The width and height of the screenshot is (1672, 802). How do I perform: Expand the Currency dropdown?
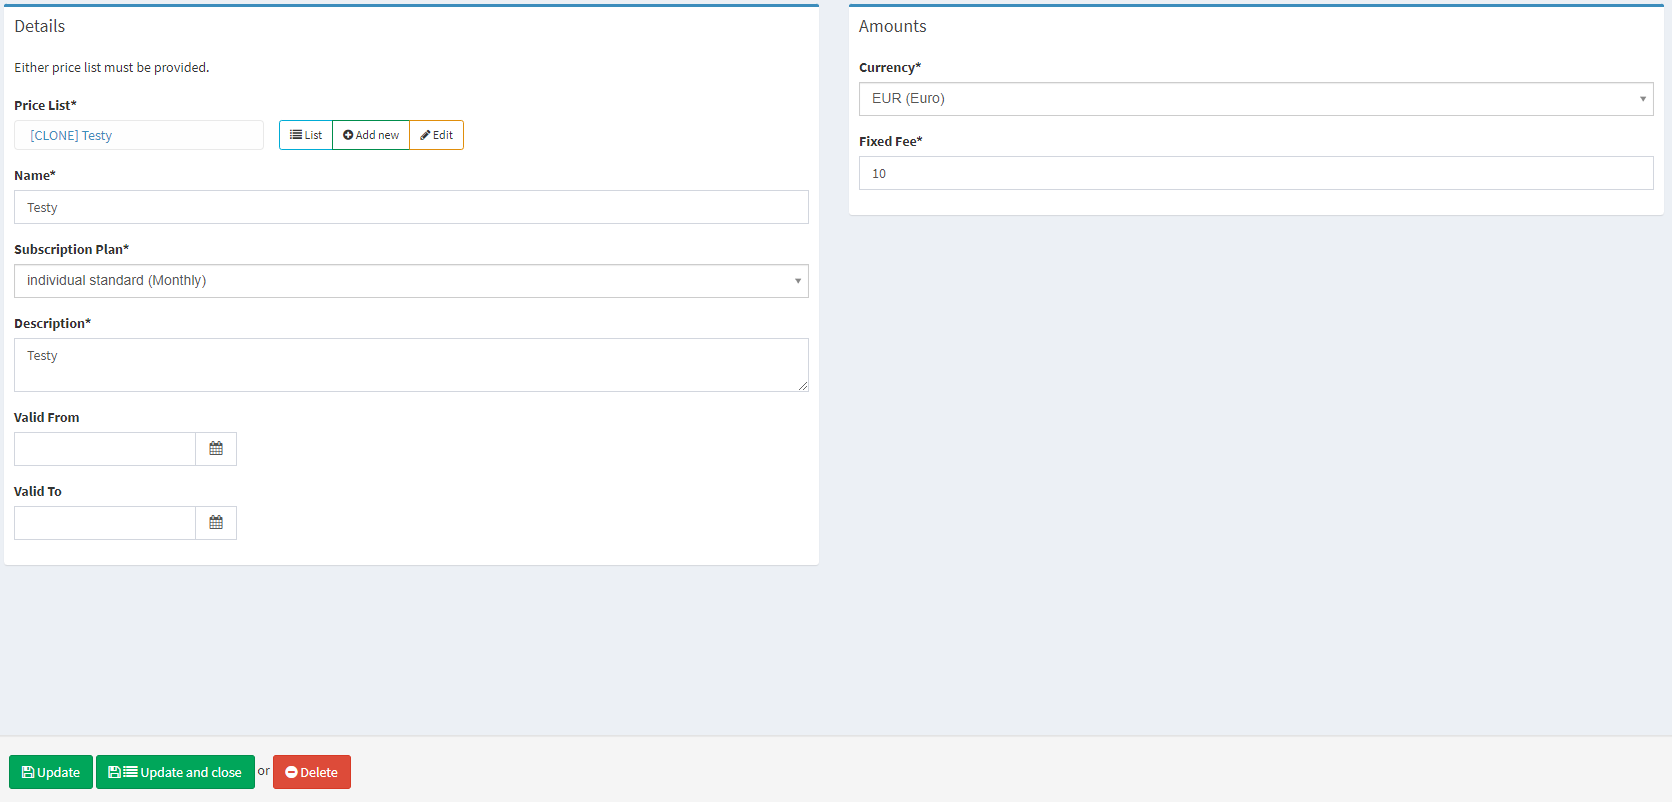click(1255, 99)
